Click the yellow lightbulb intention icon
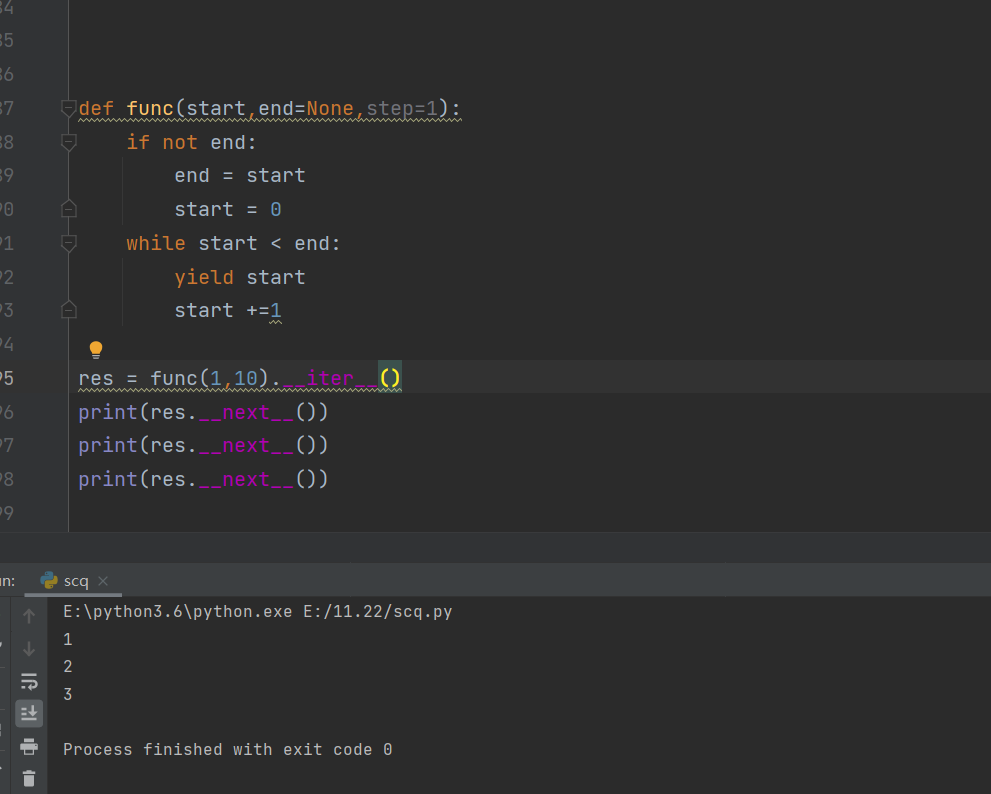The image size is (991, 794). coord(96,349)
